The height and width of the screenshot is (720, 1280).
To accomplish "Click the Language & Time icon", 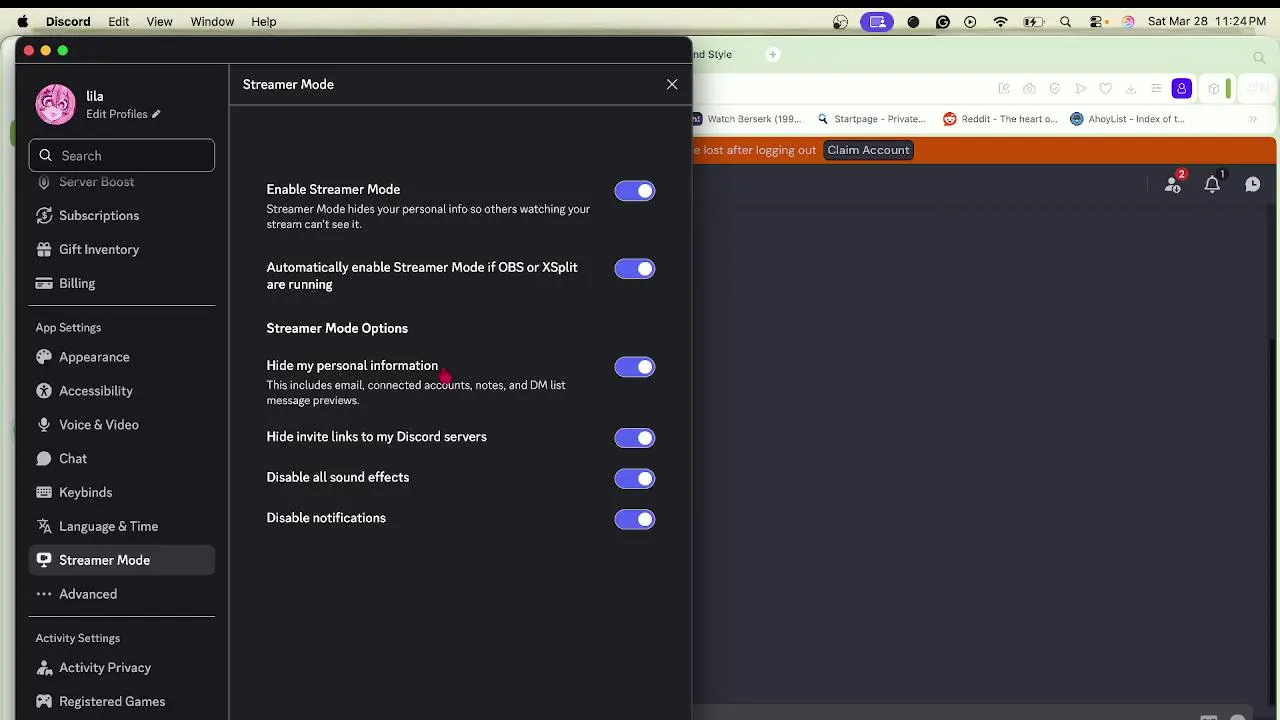I will [x=44, y=527].
